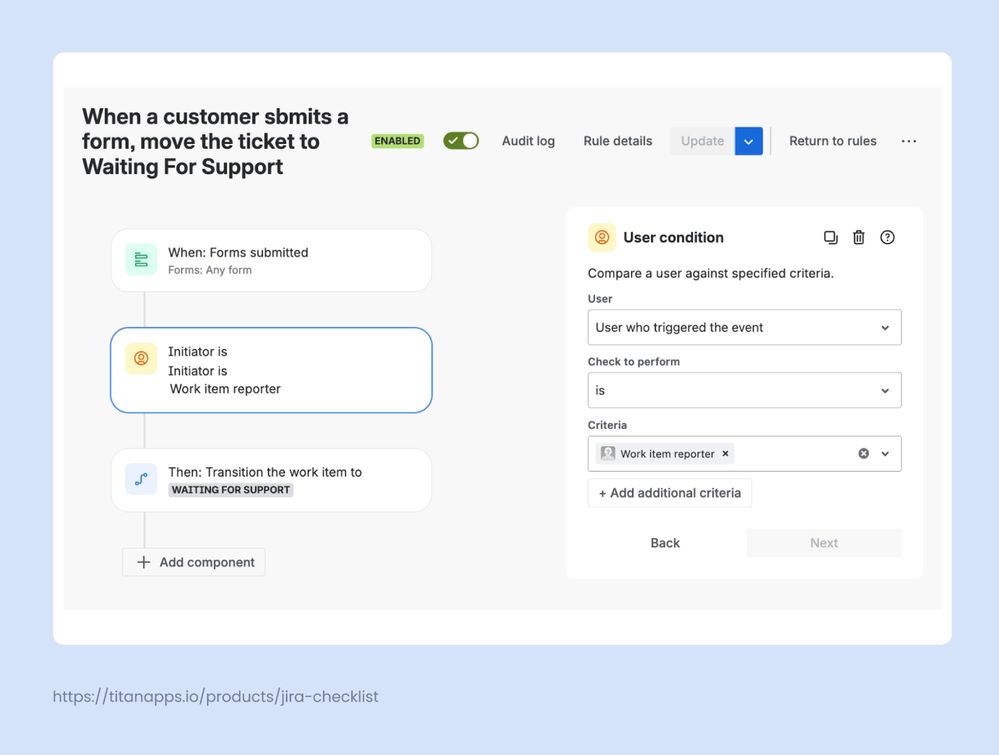Delete the User condition via trash icon

tap(859, 237)
